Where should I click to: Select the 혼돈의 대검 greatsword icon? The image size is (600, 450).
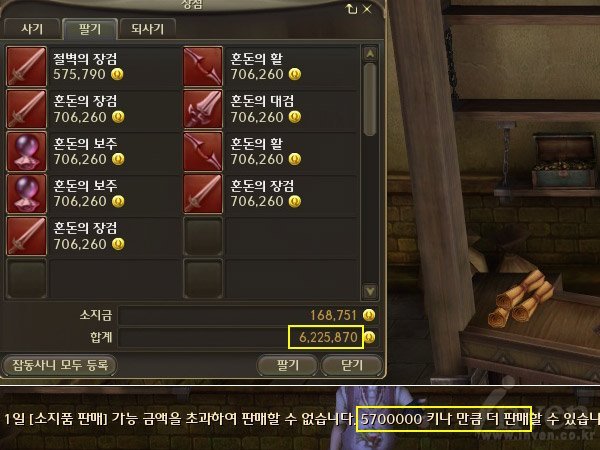[203, 109]
